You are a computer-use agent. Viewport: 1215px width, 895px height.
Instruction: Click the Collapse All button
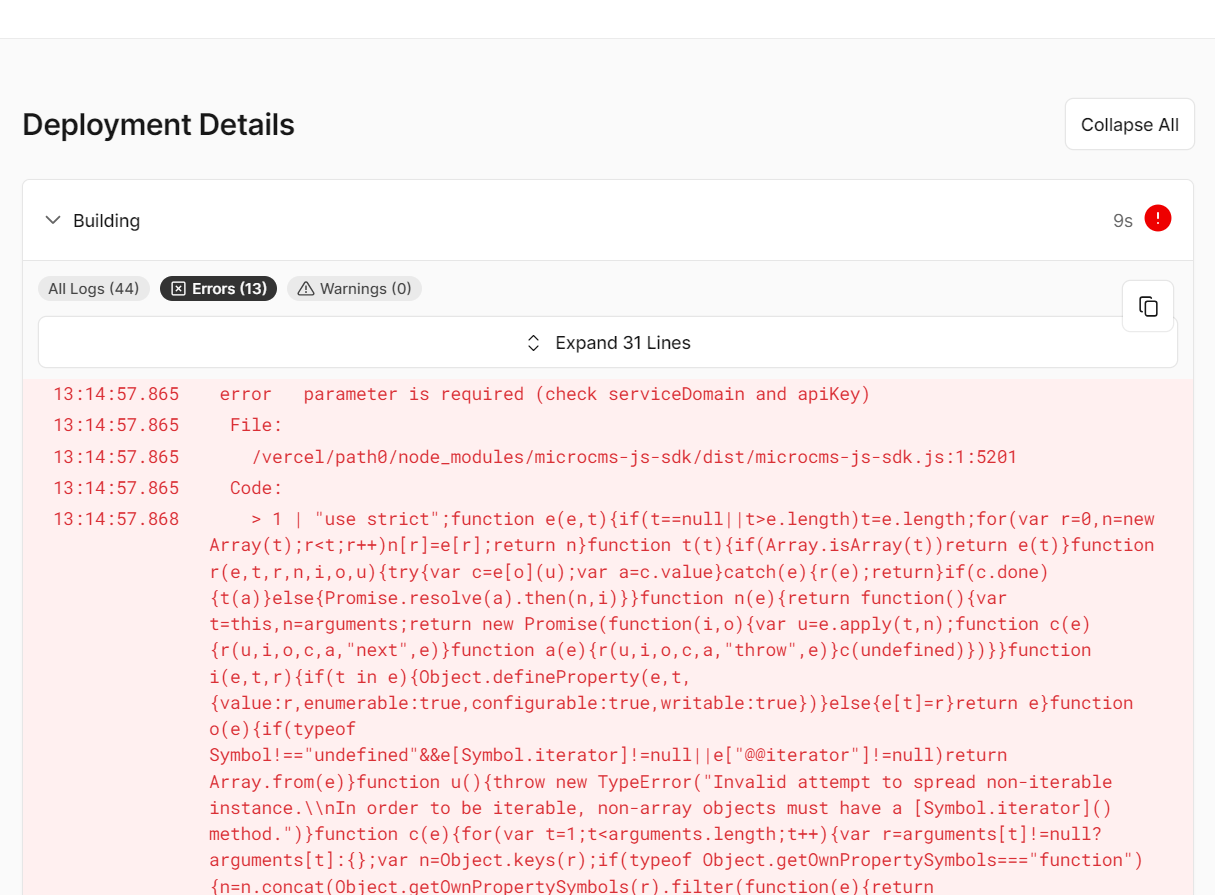click(x=1130, y=125)
